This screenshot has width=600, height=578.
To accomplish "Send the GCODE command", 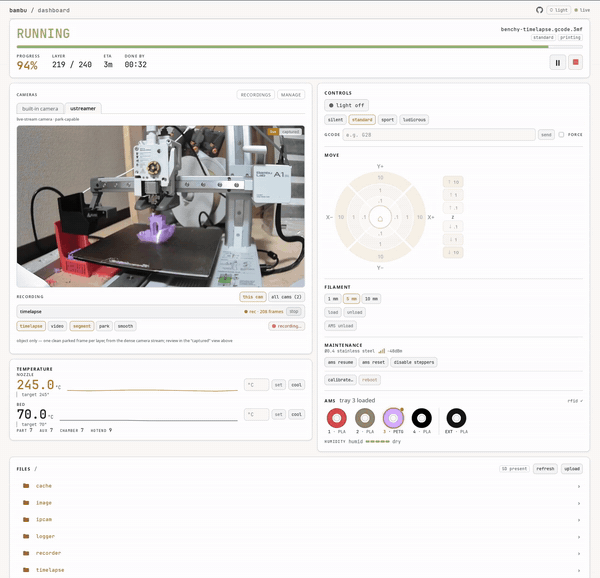I will tap(546, 135).
